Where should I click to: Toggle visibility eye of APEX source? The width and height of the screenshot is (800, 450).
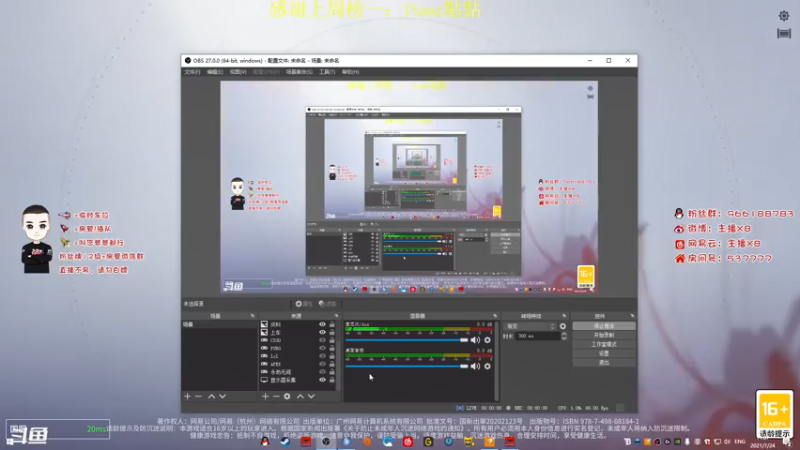pos(322,364)
